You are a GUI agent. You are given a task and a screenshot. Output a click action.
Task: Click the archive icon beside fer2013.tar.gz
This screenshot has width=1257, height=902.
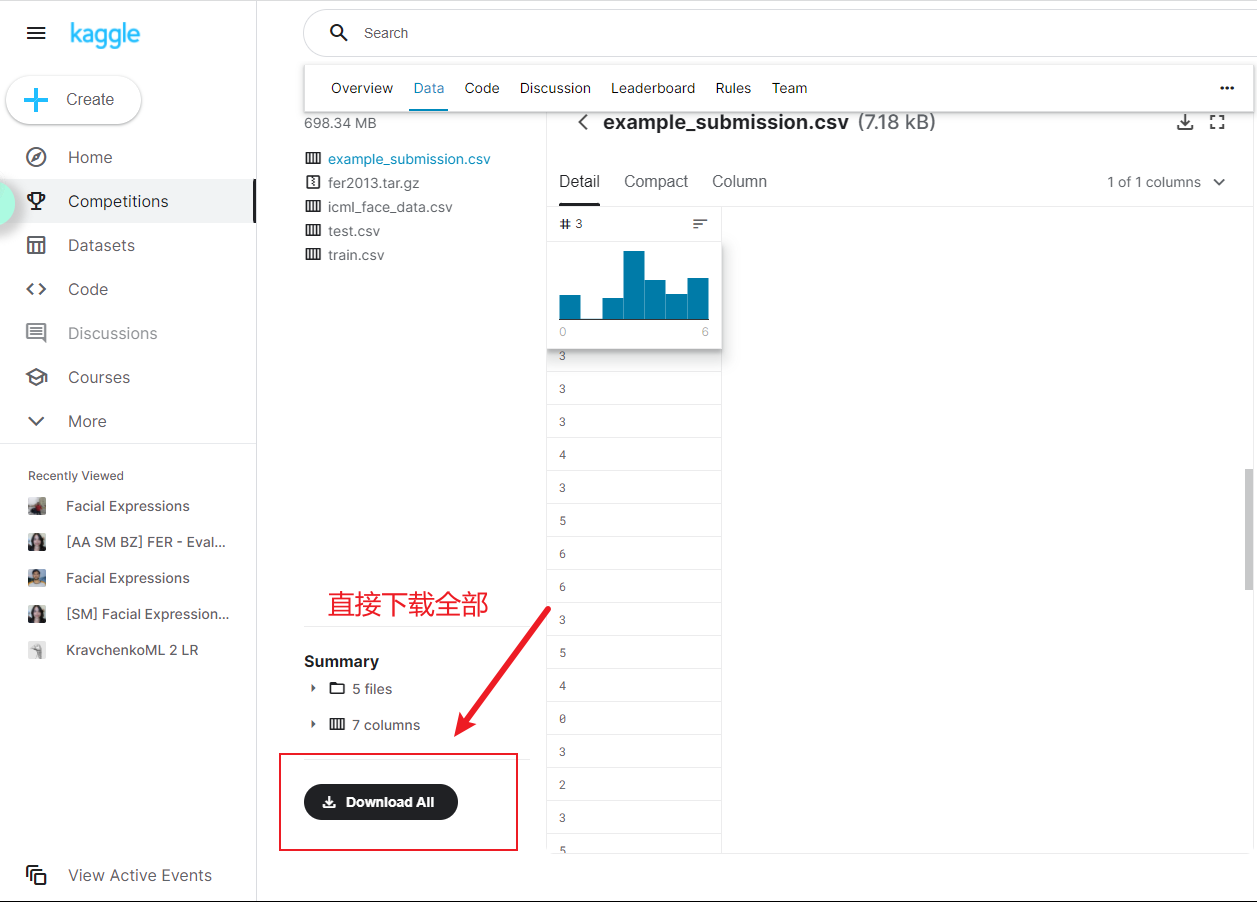point(313,183)
